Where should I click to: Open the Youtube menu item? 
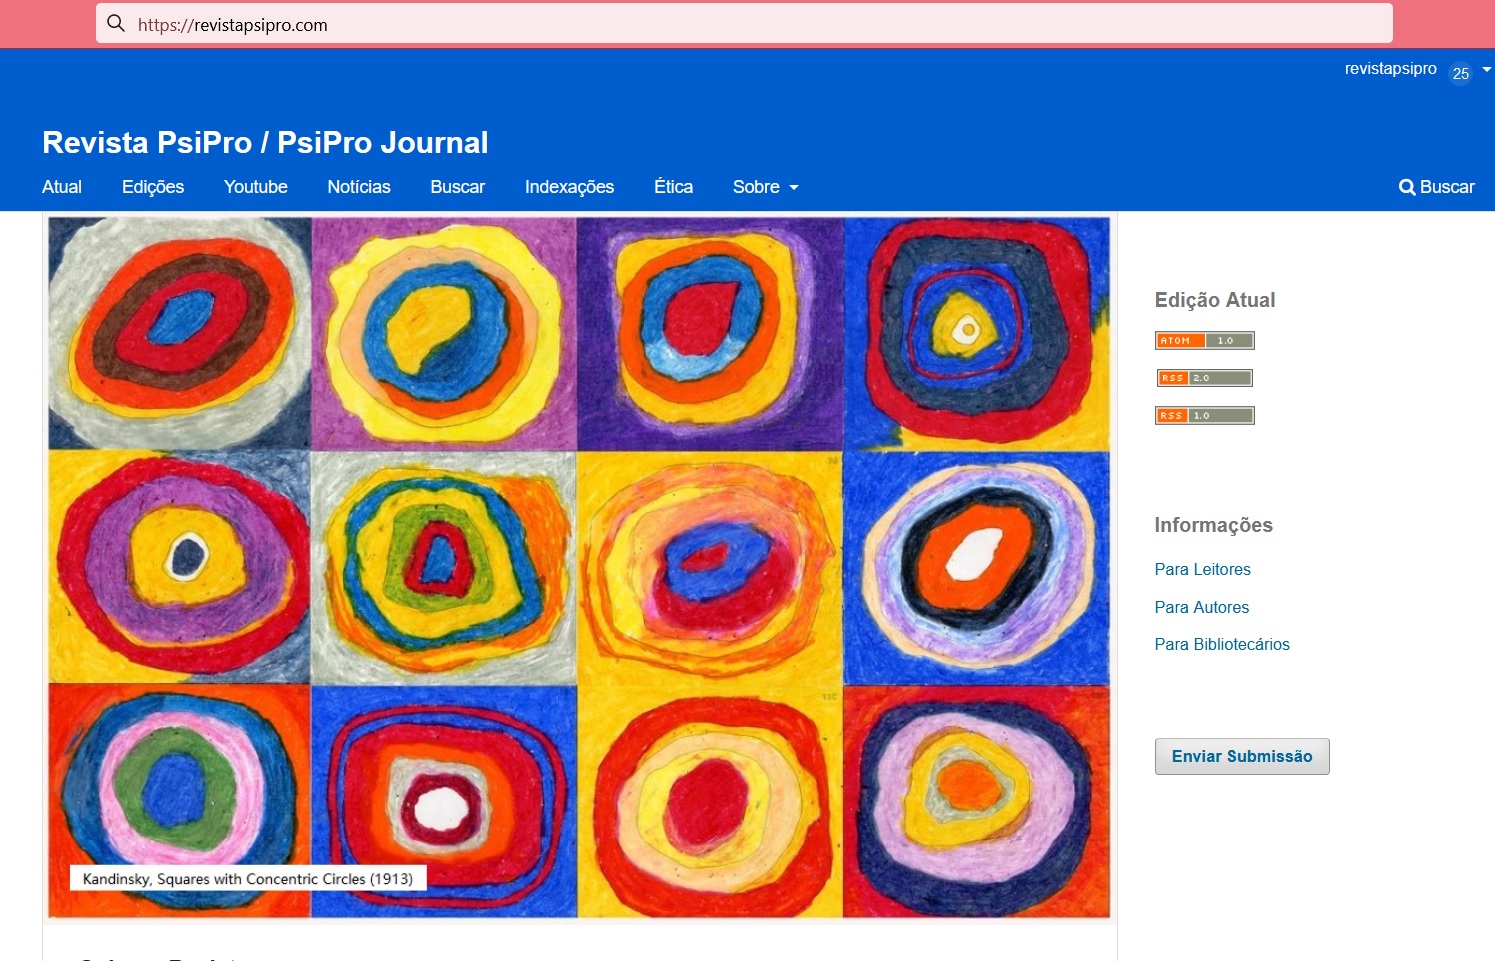click(x=256, y=187)
